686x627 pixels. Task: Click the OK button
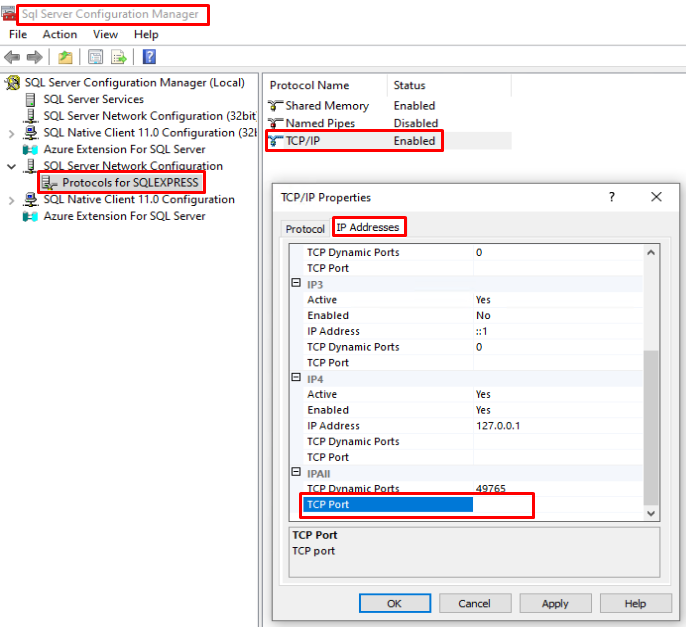(x=395, y=603)
